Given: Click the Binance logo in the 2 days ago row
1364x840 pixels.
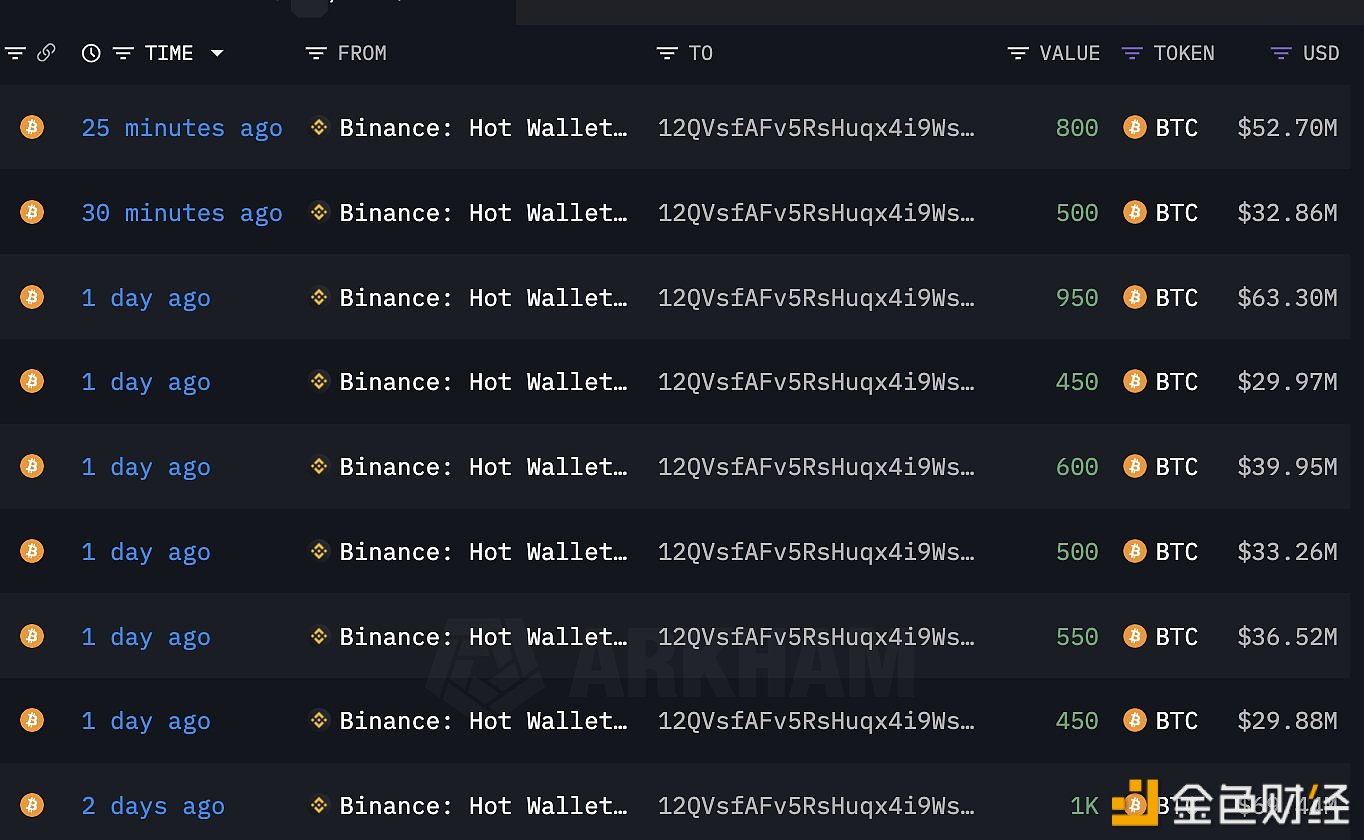Looking at the screenshot, I should (319, 805).
